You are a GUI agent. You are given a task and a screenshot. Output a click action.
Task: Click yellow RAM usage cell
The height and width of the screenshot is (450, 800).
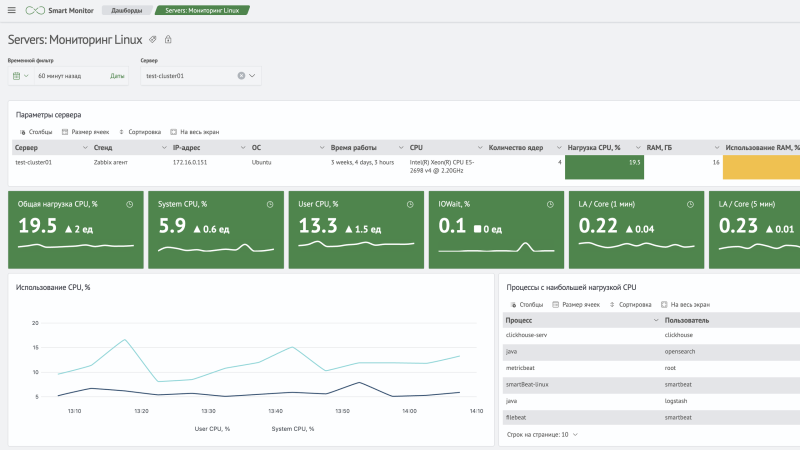pos(761,167)
